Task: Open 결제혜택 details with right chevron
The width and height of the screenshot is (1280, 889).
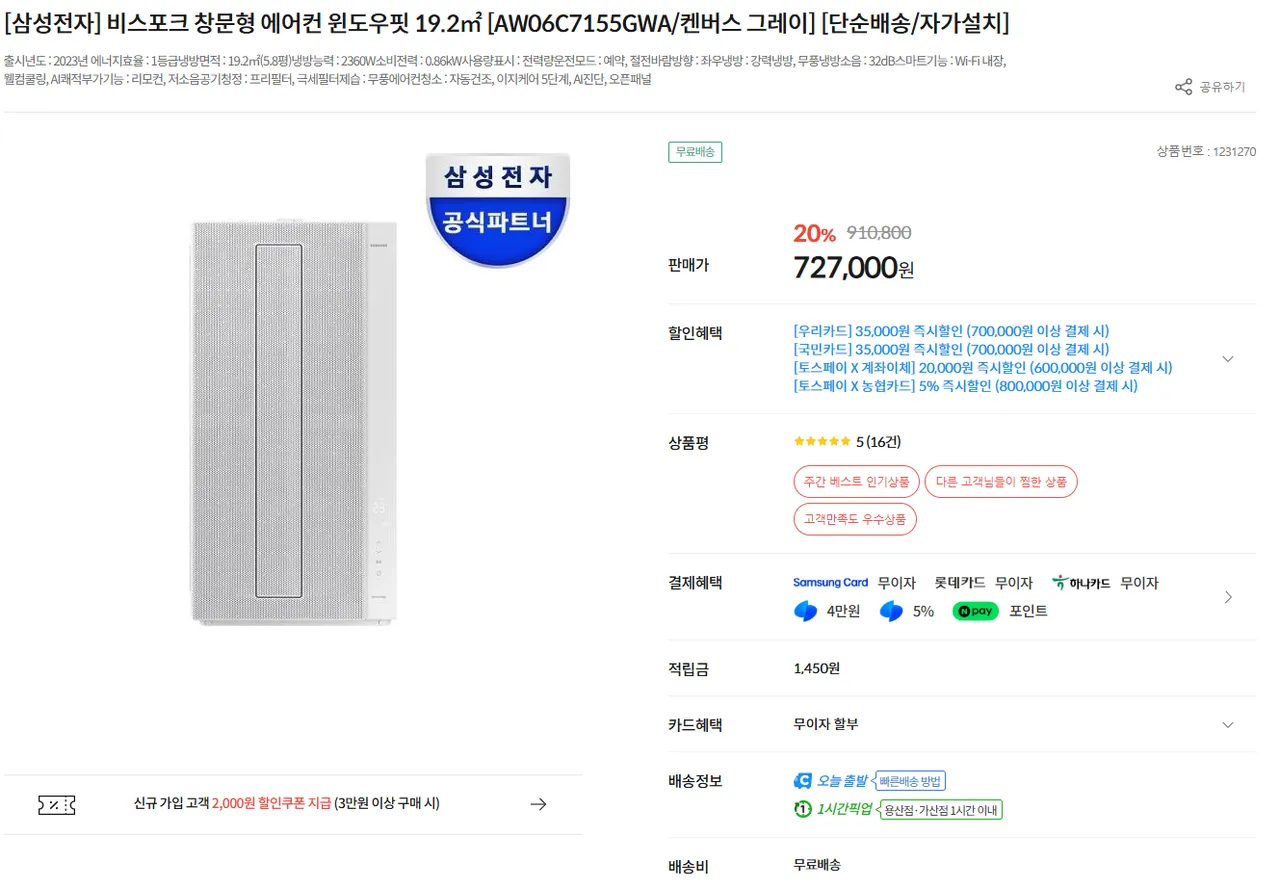Action: pyautogui.click(x=1228, y=597)
